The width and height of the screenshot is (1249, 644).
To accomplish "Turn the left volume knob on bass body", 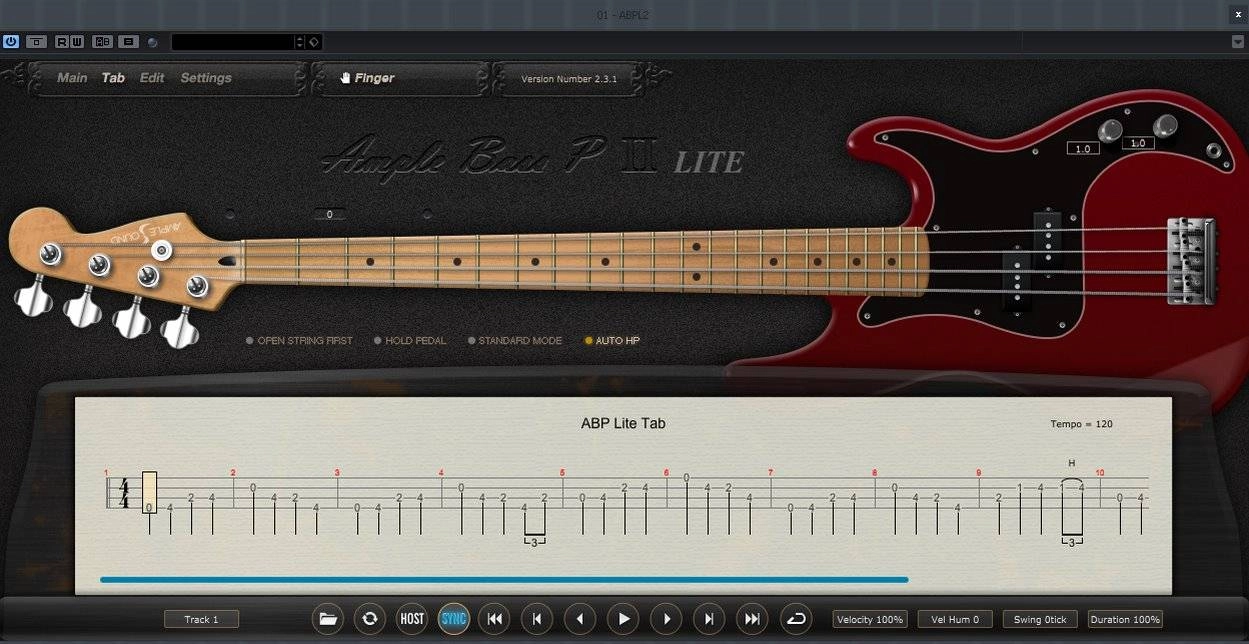I will 1110,131.
